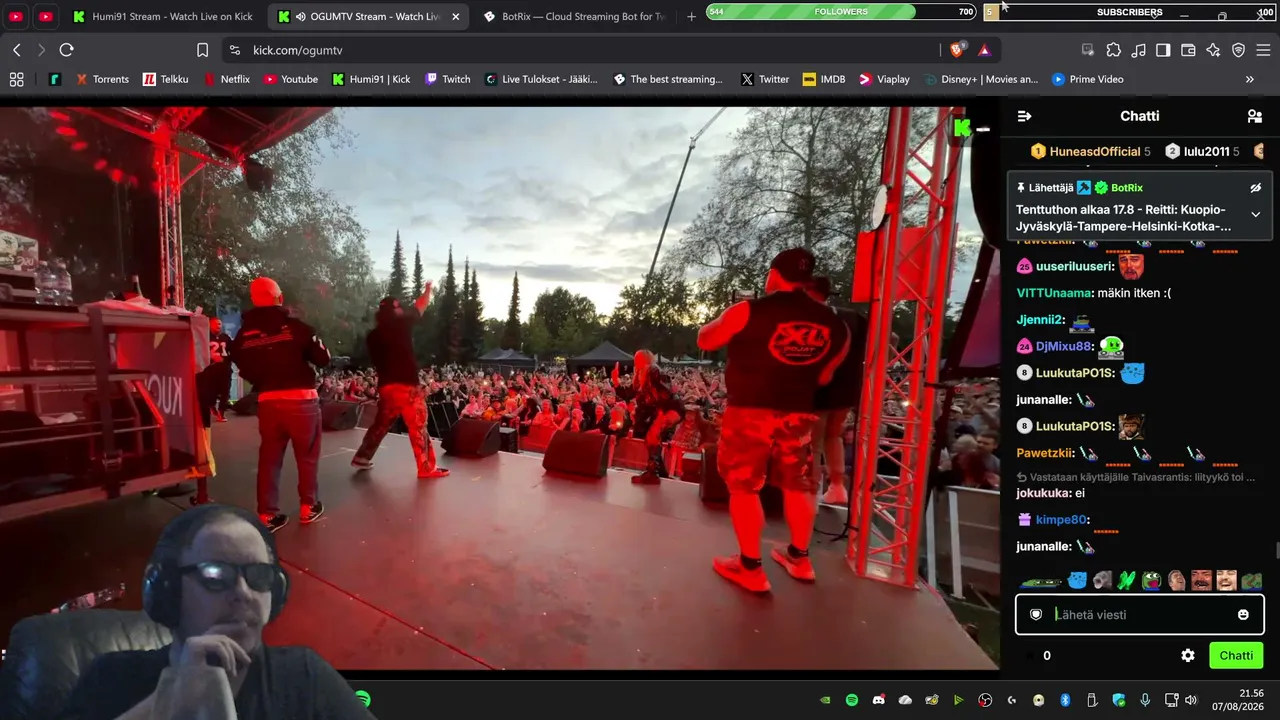The image size is (1280, 720).
Task: Open Telkku bookmark
Action: 165,79
